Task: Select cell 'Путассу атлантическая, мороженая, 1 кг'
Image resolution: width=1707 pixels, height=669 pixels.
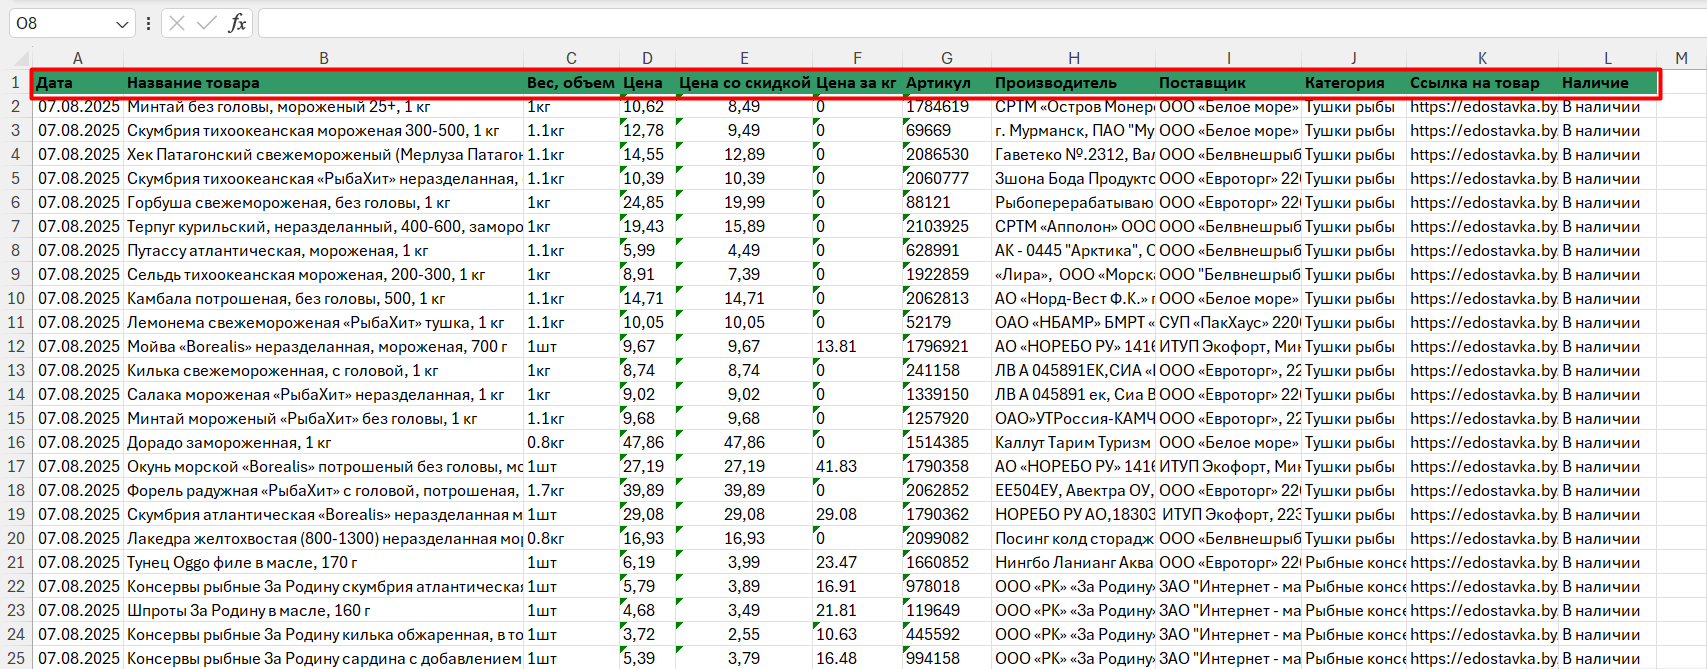Action: (324, 250)
